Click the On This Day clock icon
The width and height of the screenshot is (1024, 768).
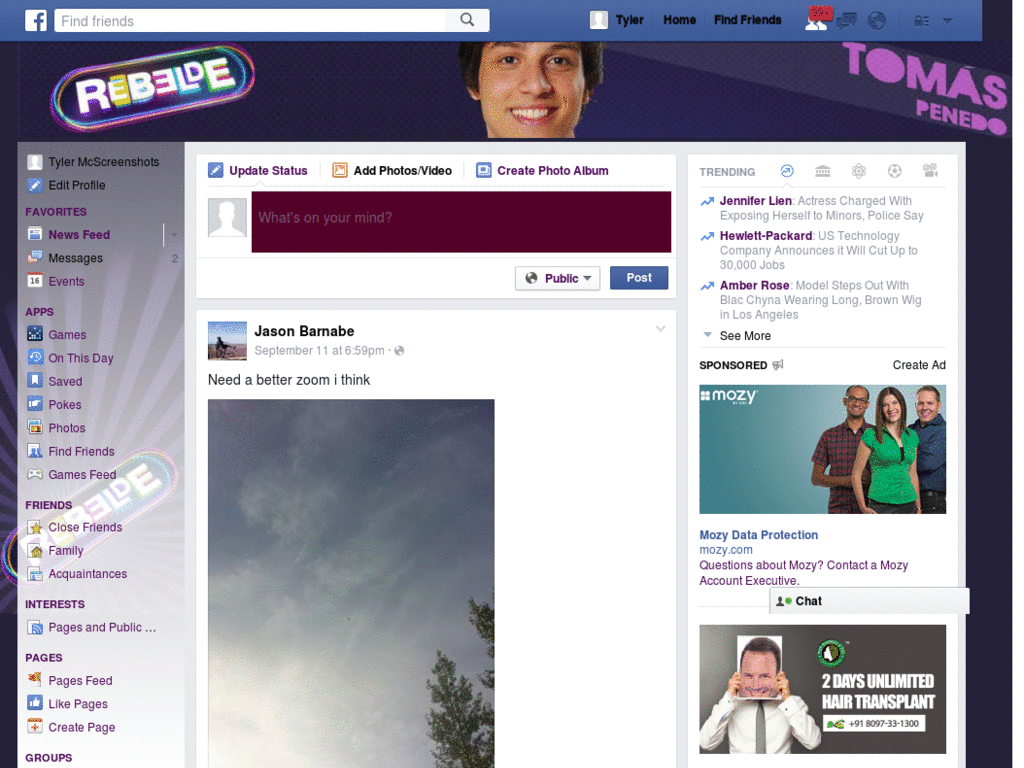pyautogui.click(x=35, y=357)
